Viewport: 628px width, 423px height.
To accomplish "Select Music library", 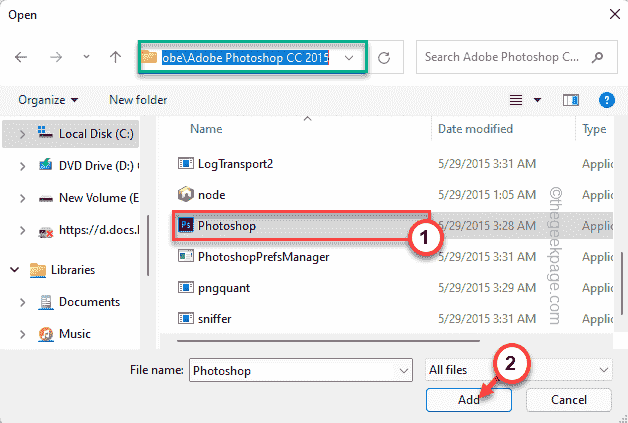I will pos(74,334).
